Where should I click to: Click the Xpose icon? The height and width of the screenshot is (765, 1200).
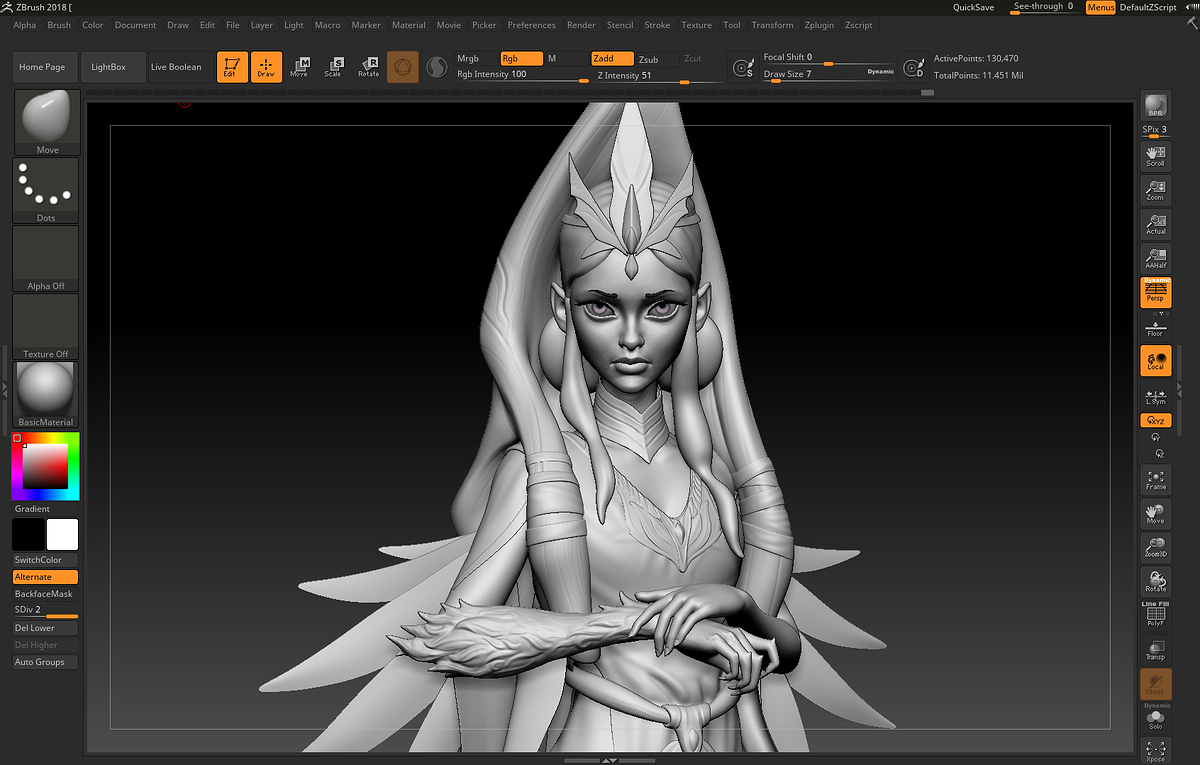[x=1156, y=751]
